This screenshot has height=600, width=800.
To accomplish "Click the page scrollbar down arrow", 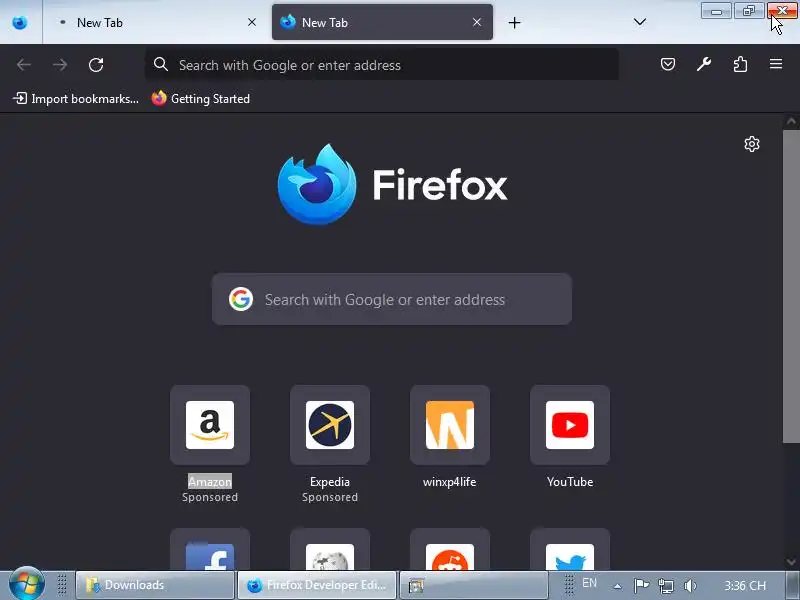I will click(791, 562).
